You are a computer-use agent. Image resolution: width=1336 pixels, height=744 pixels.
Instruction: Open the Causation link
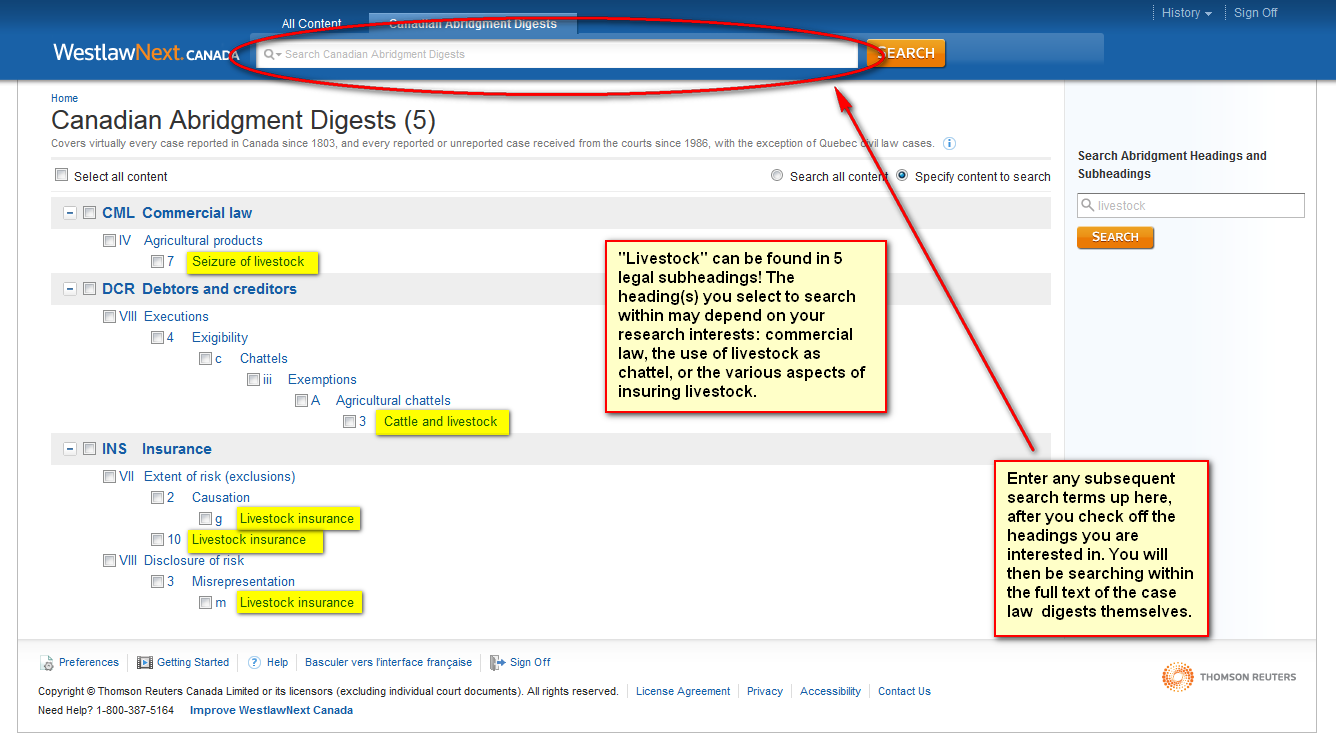coord(221,497)
